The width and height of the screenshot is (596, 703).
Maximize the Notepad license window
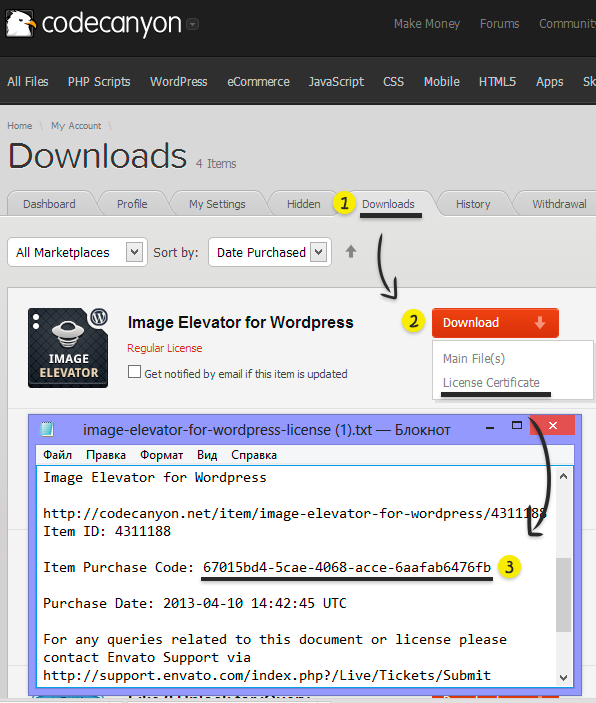[x=517, y=425]
